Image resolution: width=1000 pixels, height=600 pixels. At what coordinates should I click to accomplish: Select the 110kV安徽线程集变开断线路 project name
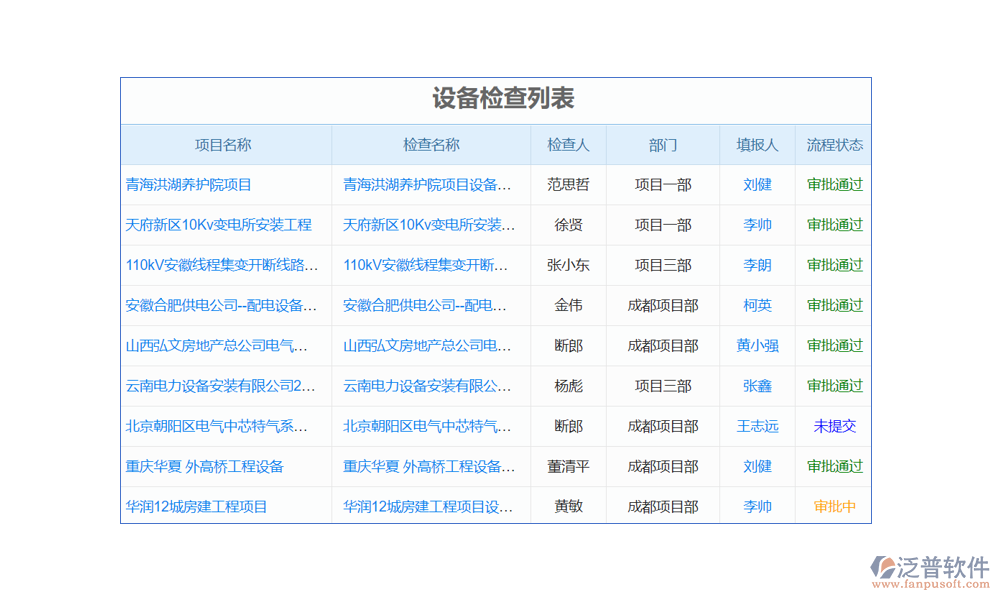222,265
